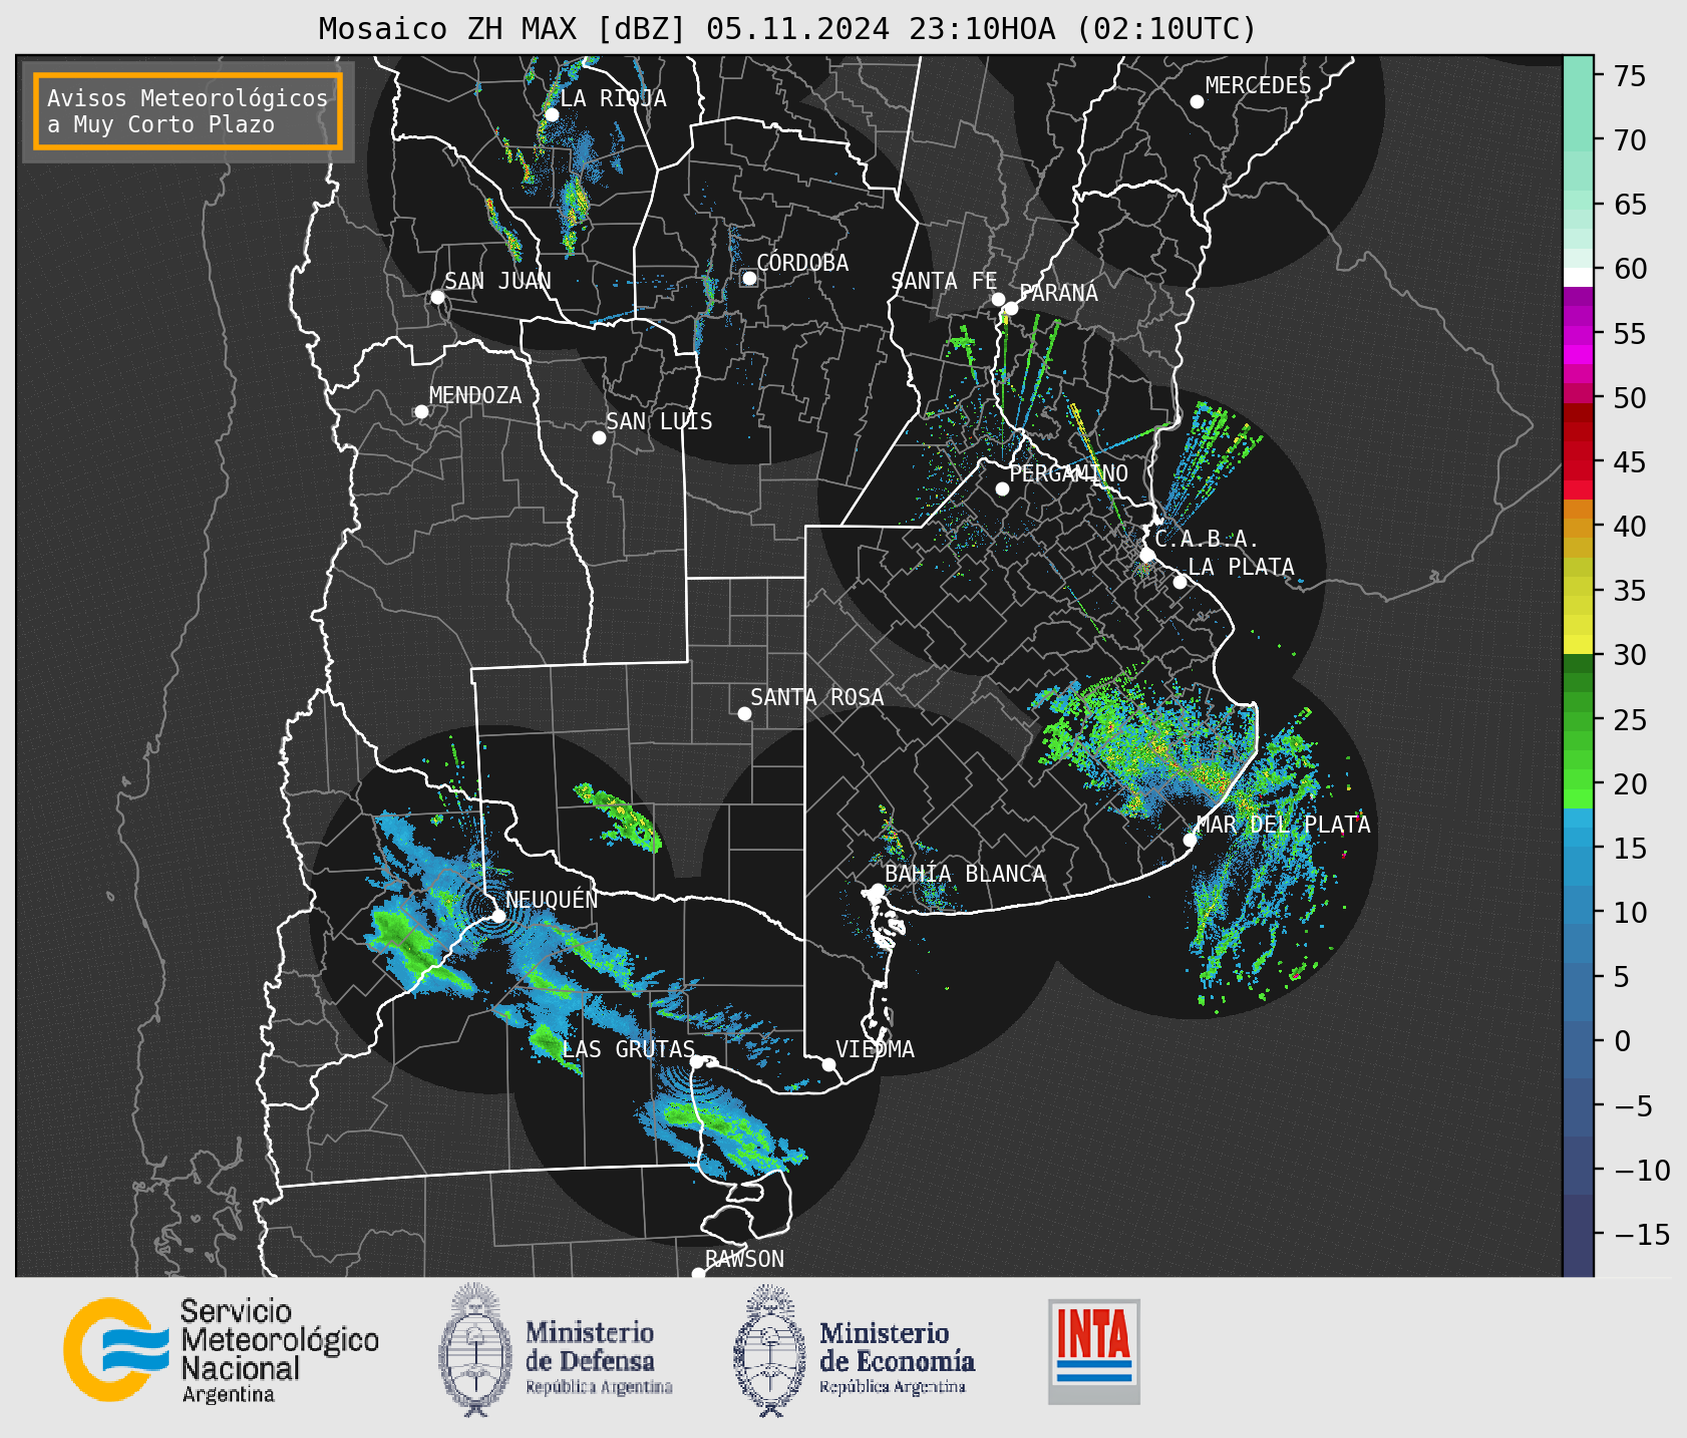
Task: Click the −15 dBZ label on color scale
Action: pos(1641,1234)
